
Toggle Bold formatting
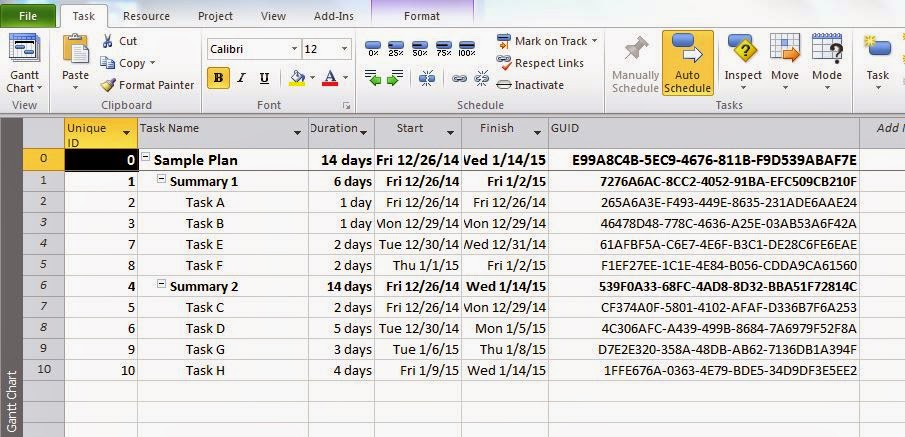coord(218,78)
